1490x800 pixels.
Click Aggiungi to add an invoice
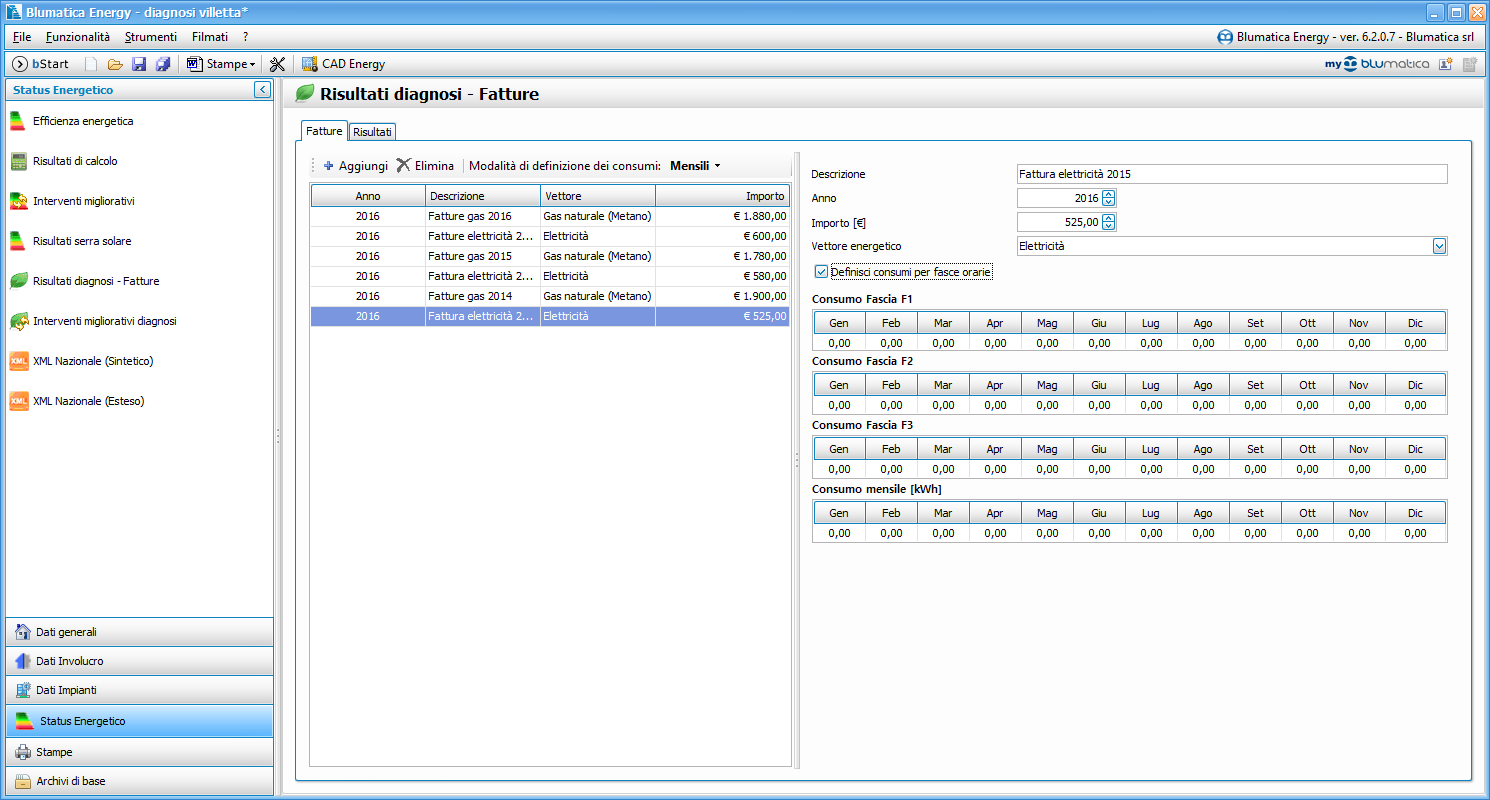(355, 166)
